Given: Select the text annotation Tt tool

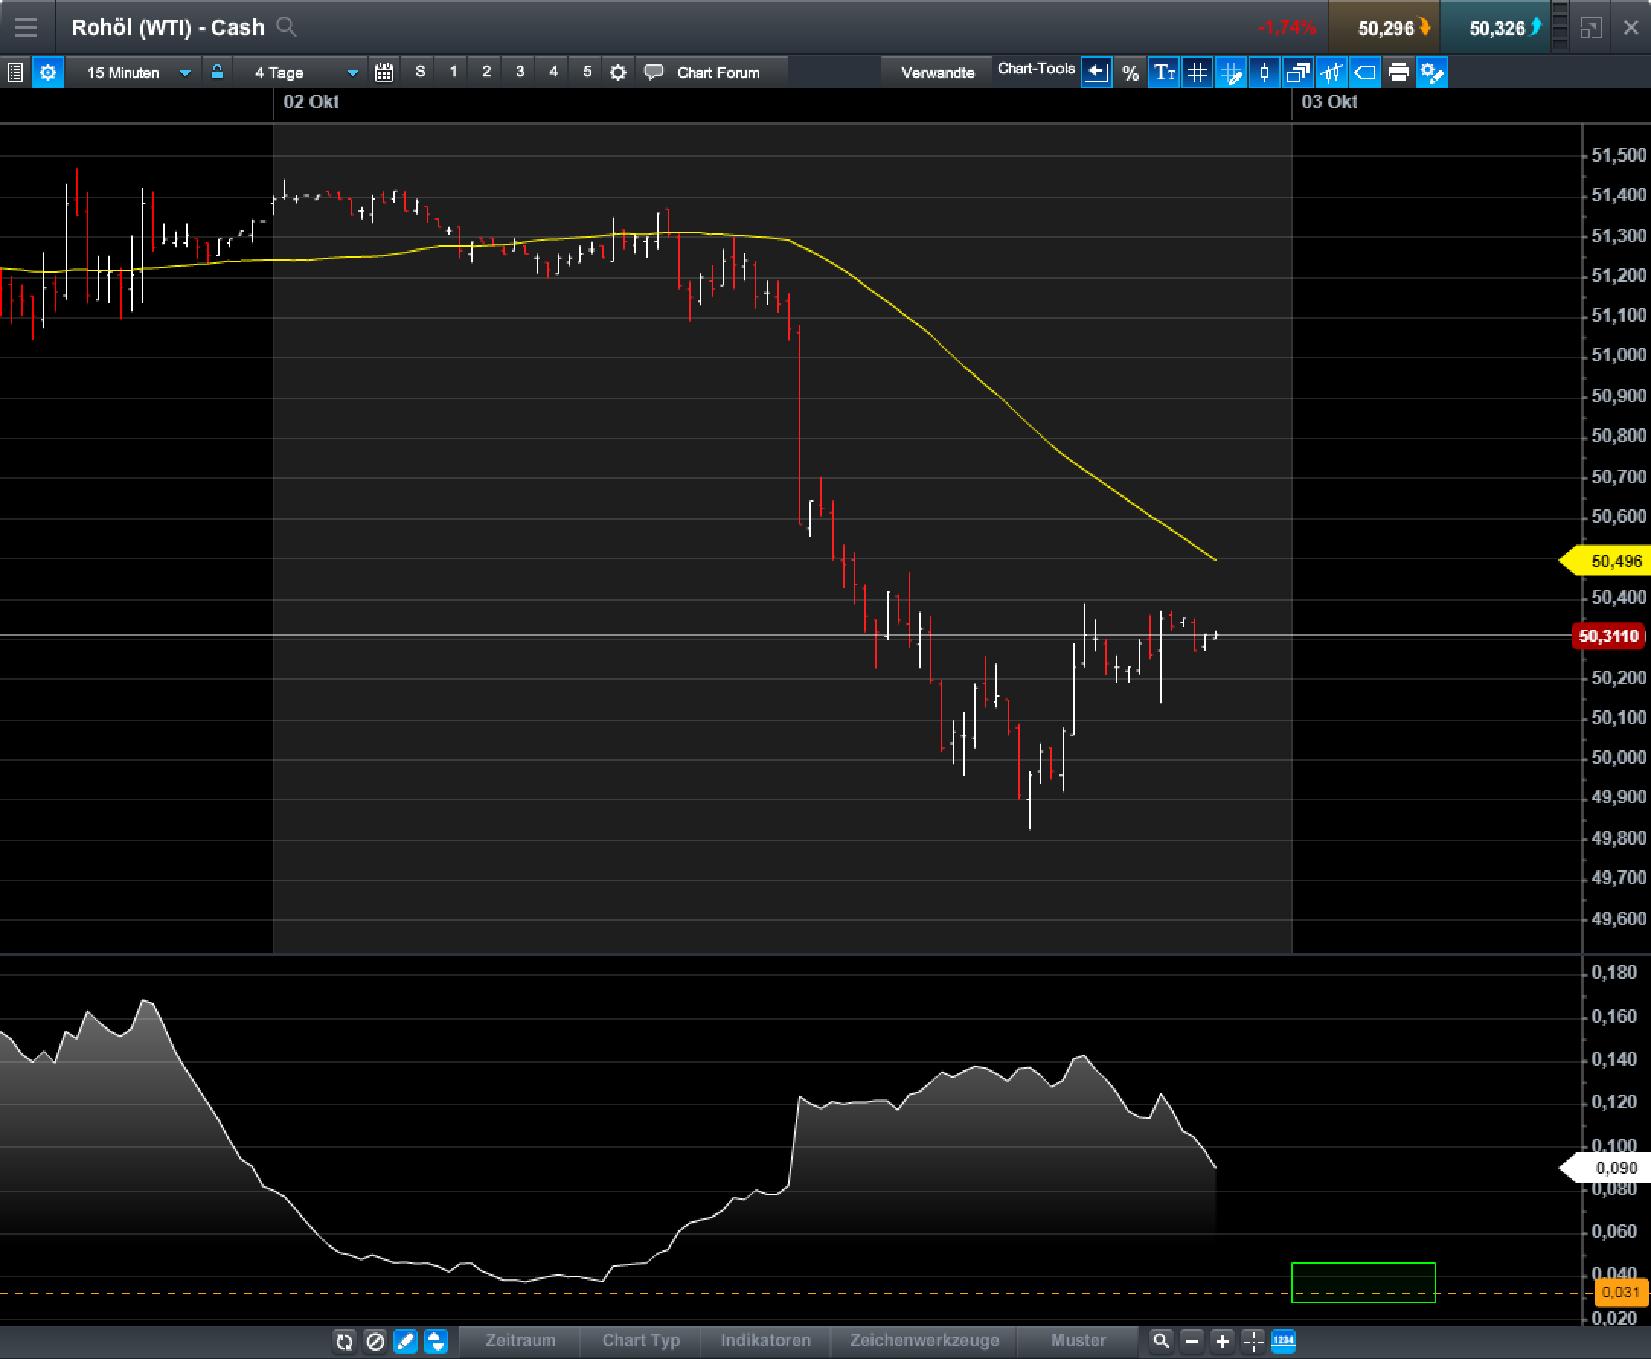Looking at the screenshot, I should (x=1163, y=72).
